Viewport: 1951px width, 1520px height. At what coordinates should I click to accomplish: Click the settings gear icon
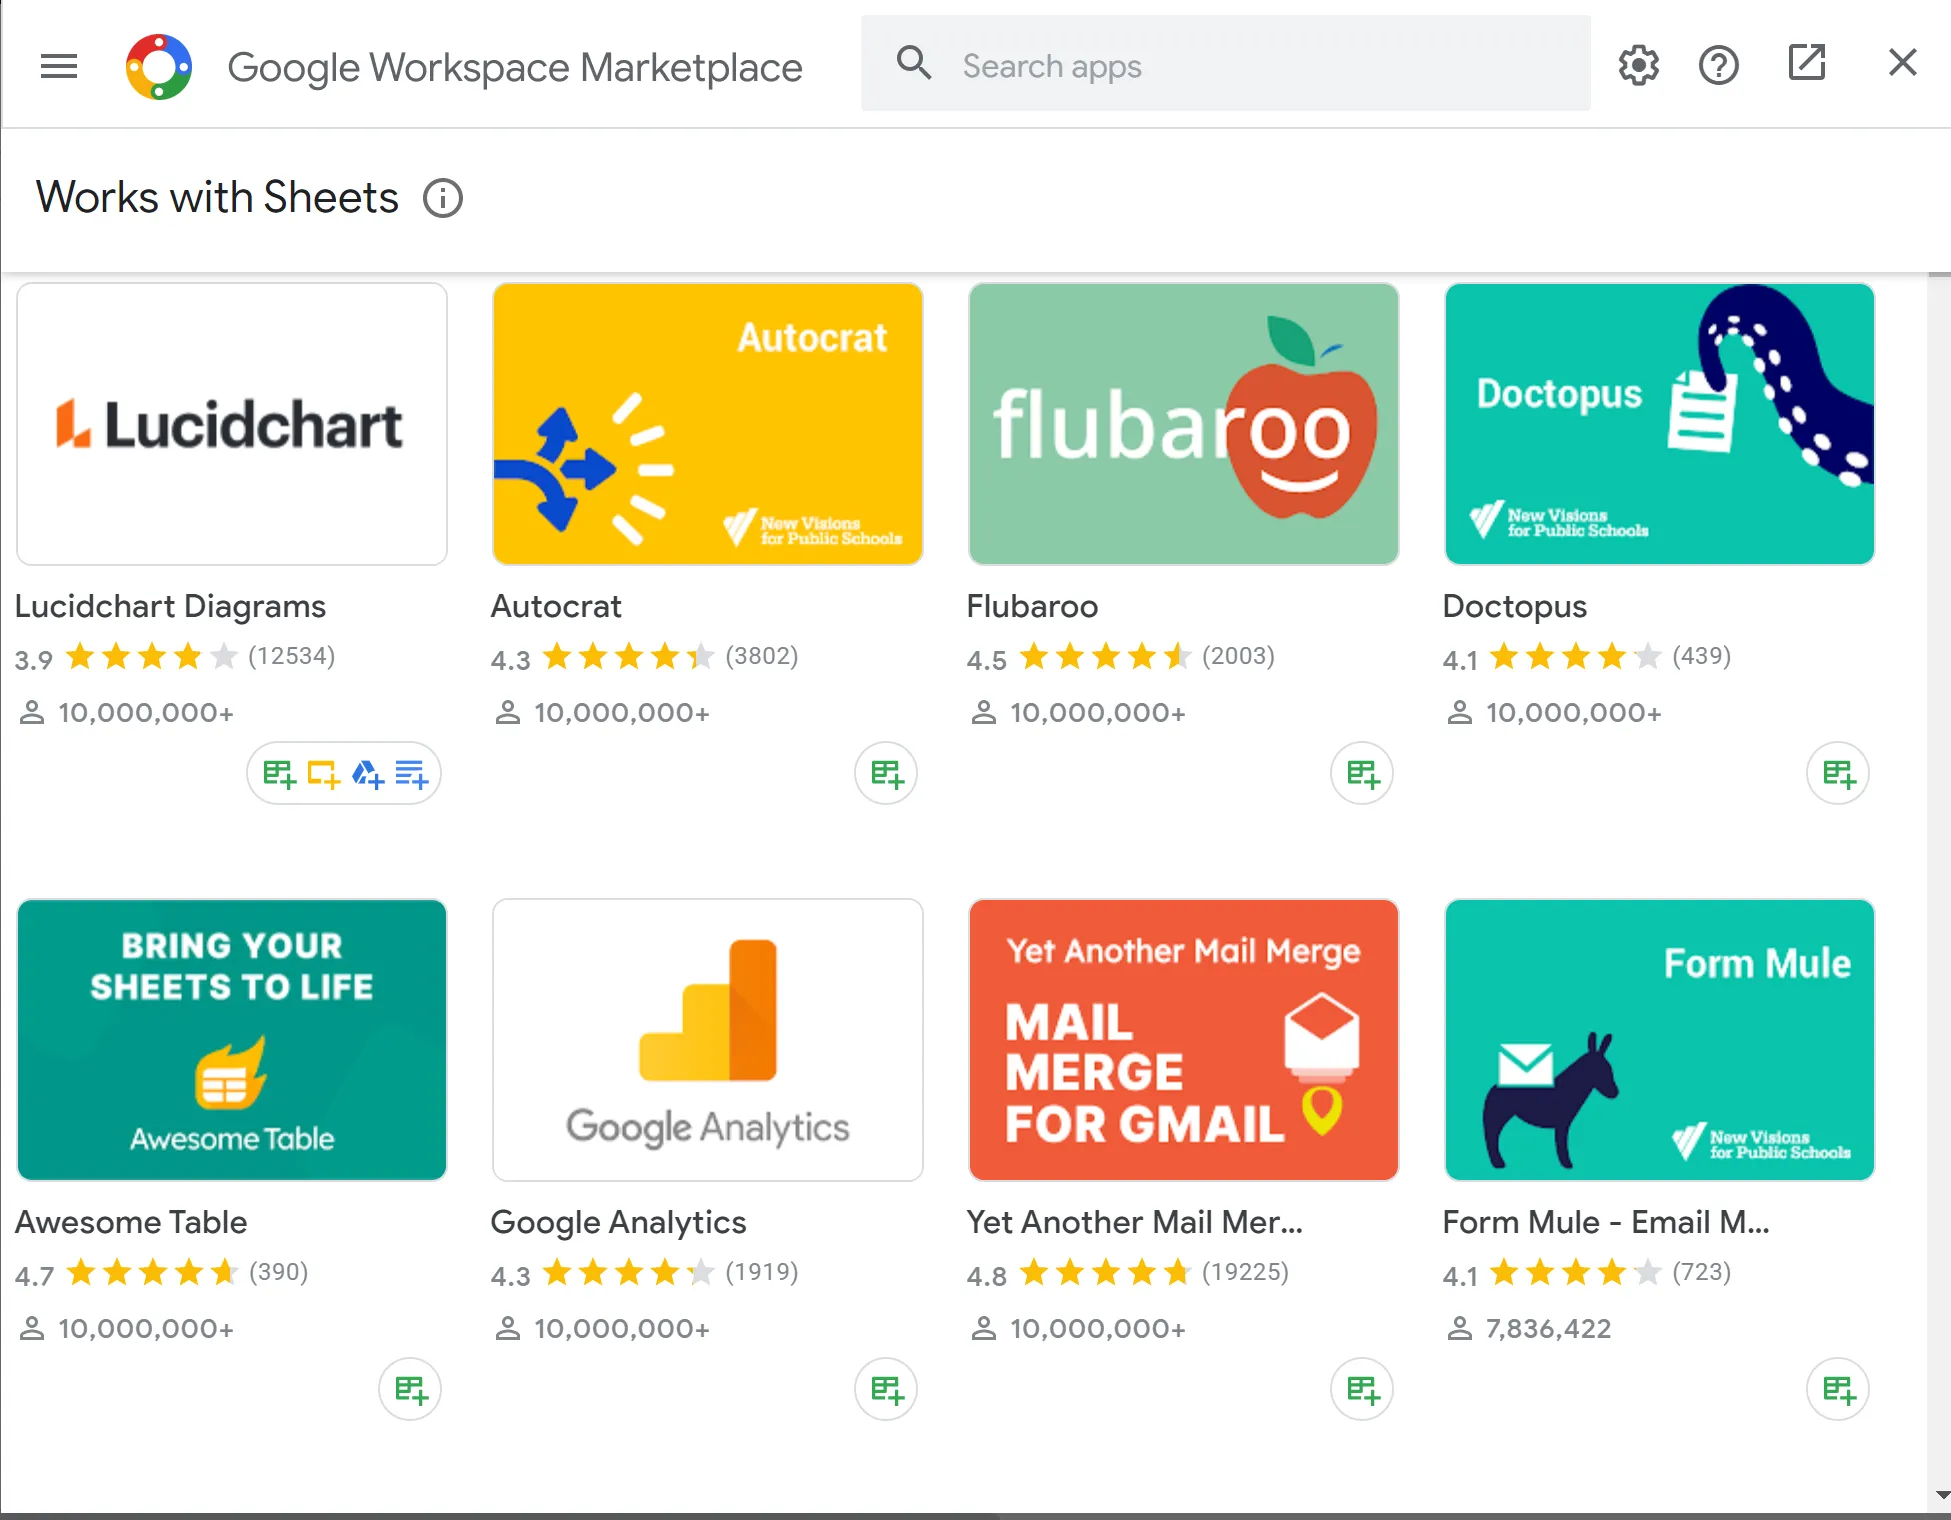[x=1638, y=66]
